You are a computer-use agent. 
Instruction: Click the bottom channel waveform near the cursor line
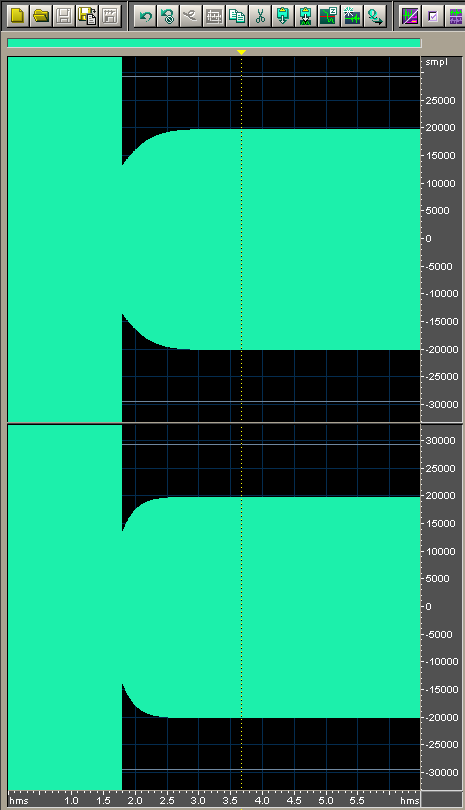click(x=241, y=607)
